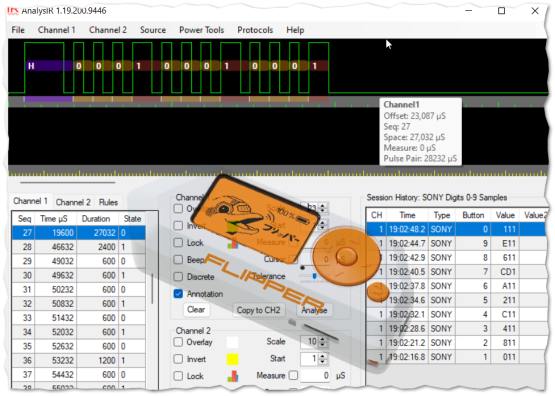Open the Protocols menu
This screenshot has width=555, height=396.
coord(255,30)
